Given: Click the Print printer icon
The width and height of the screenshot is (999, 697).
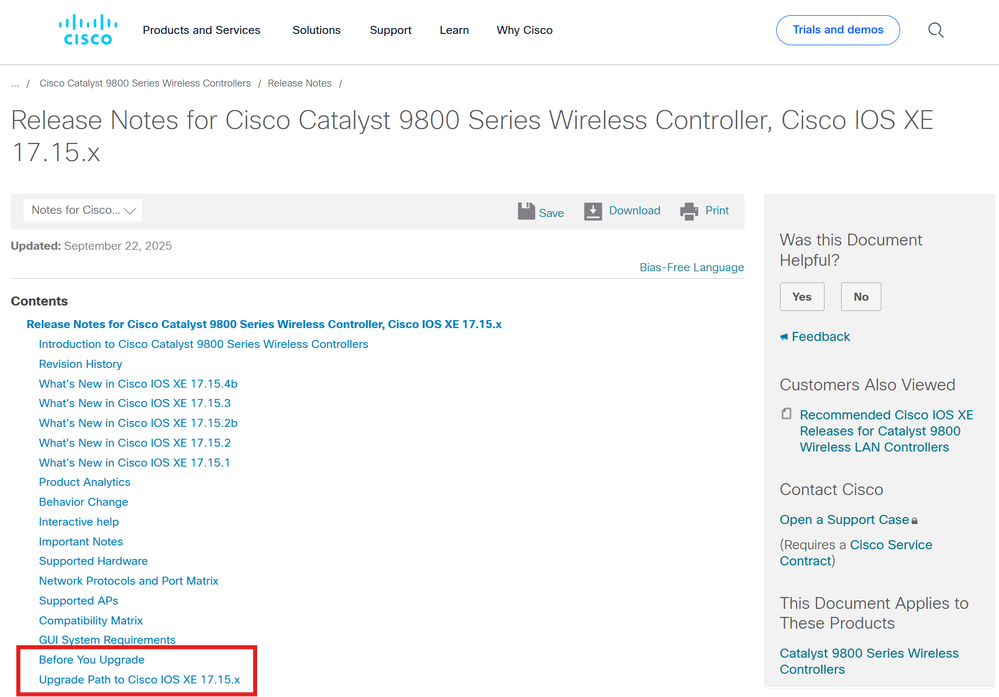Looking at the screenshot, I should pos(689,211).
